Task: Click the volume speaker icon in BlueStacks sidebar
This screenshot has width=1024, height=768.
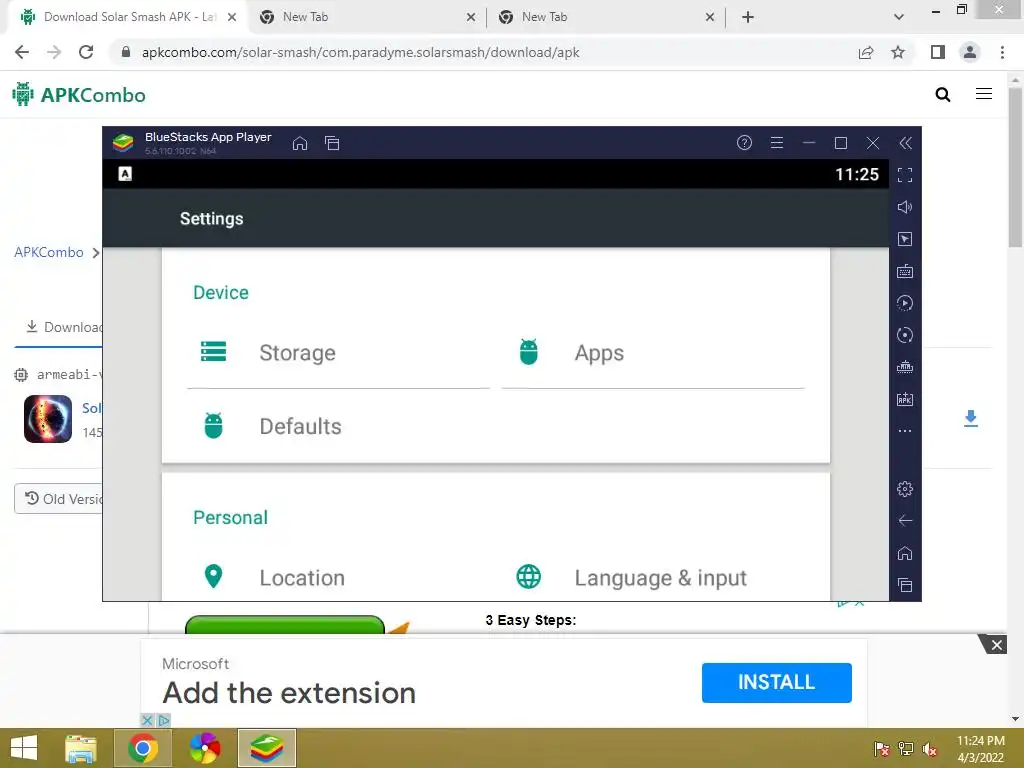Action: tap(905, 207)
